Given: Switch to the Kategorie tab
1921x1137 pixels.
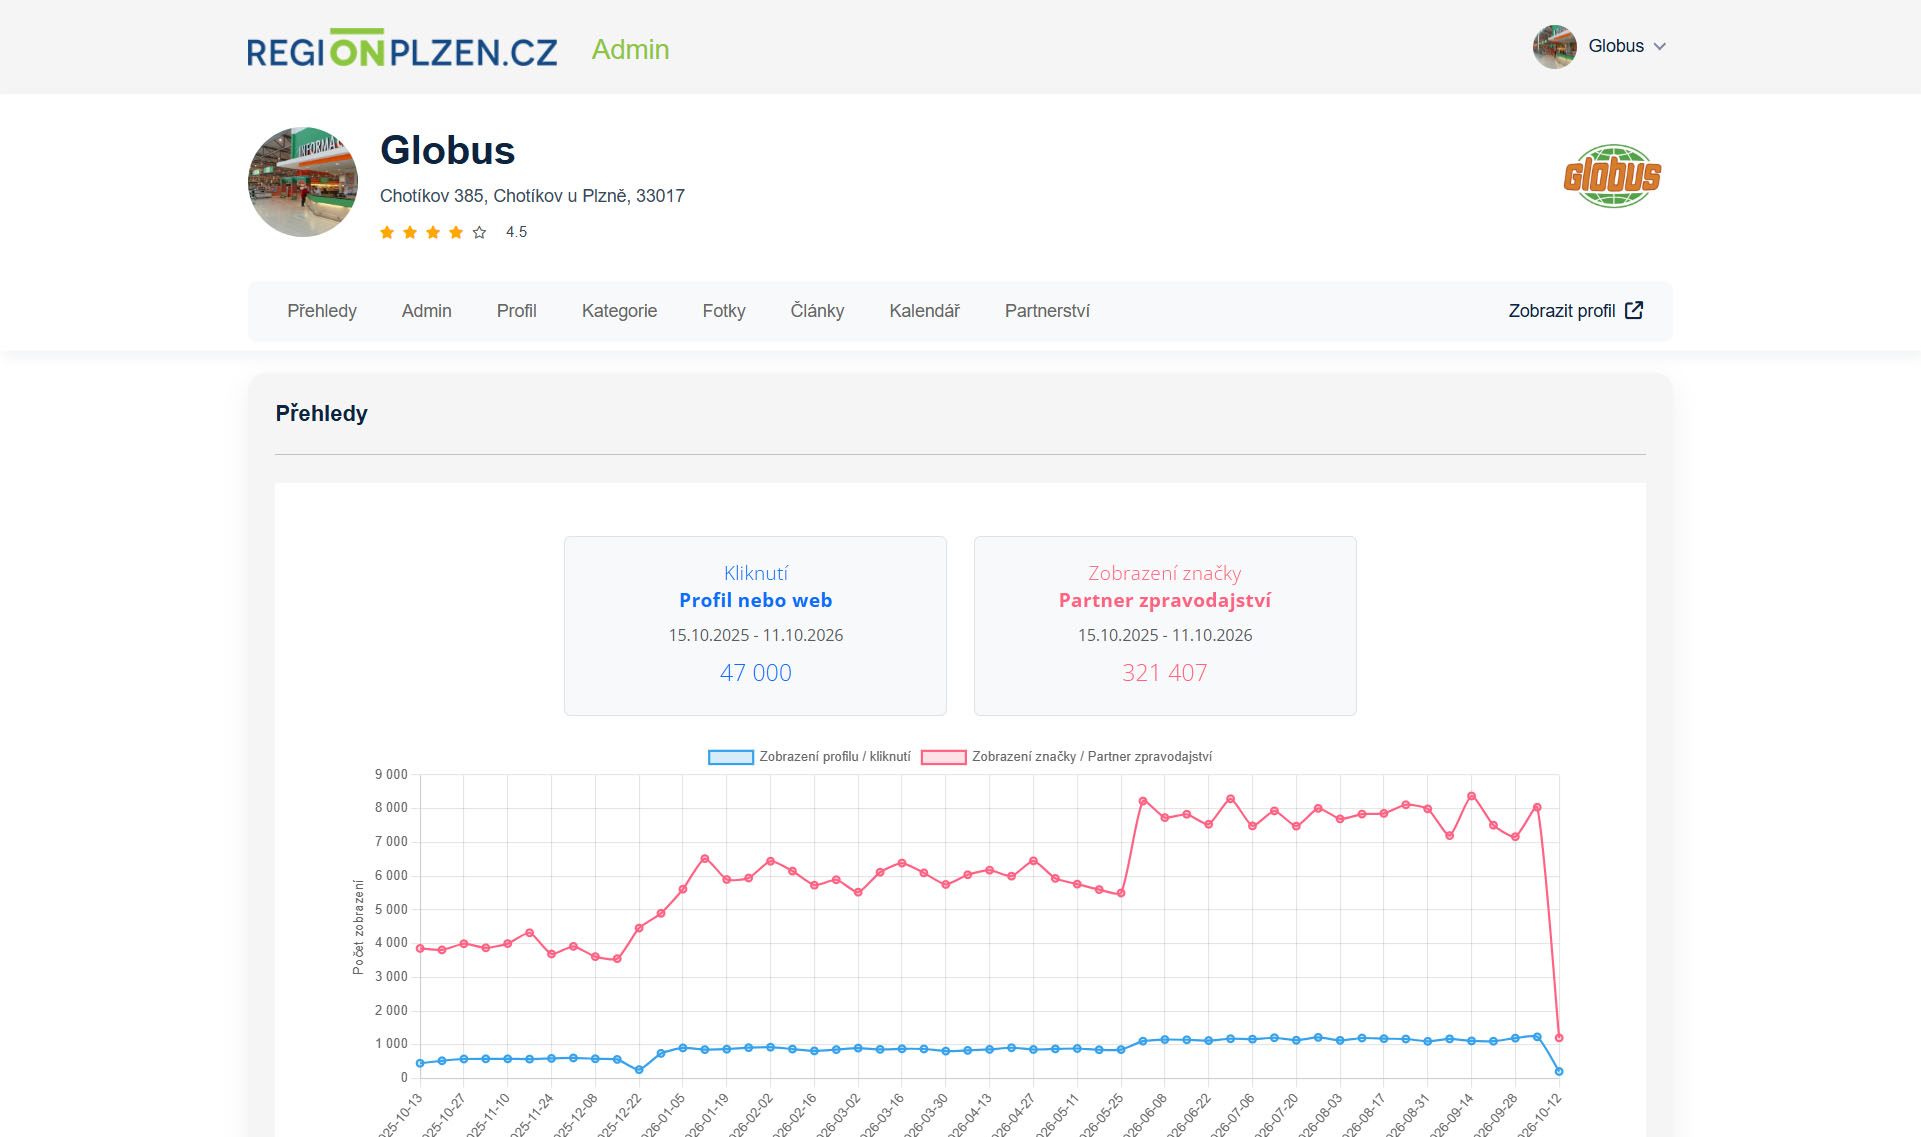Looking at the screenshot, I should [x=619, y=311].
